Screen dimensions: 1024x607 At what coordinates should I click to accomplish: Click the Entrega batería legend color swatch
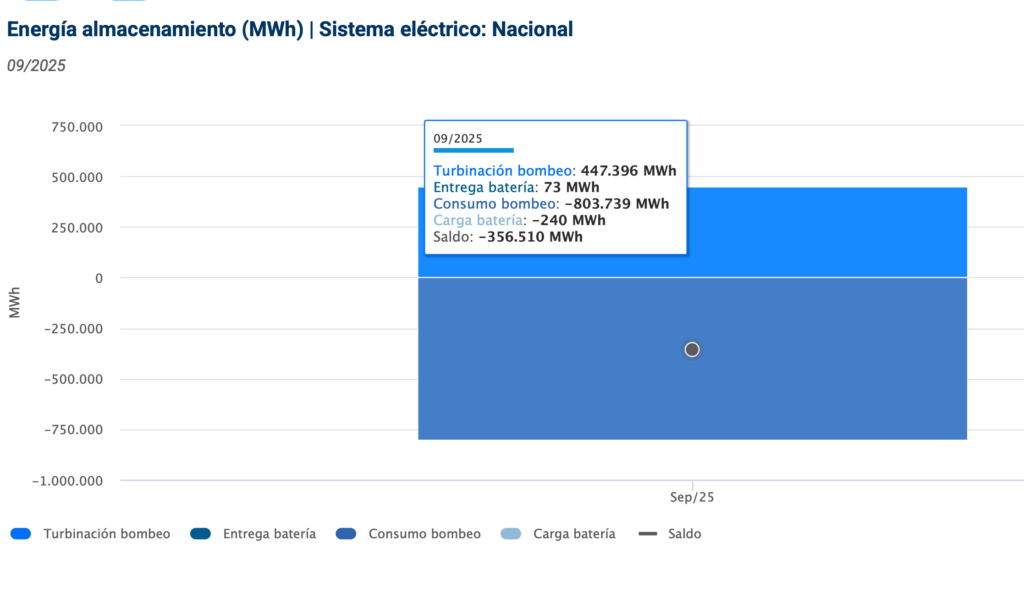(201, 534)
